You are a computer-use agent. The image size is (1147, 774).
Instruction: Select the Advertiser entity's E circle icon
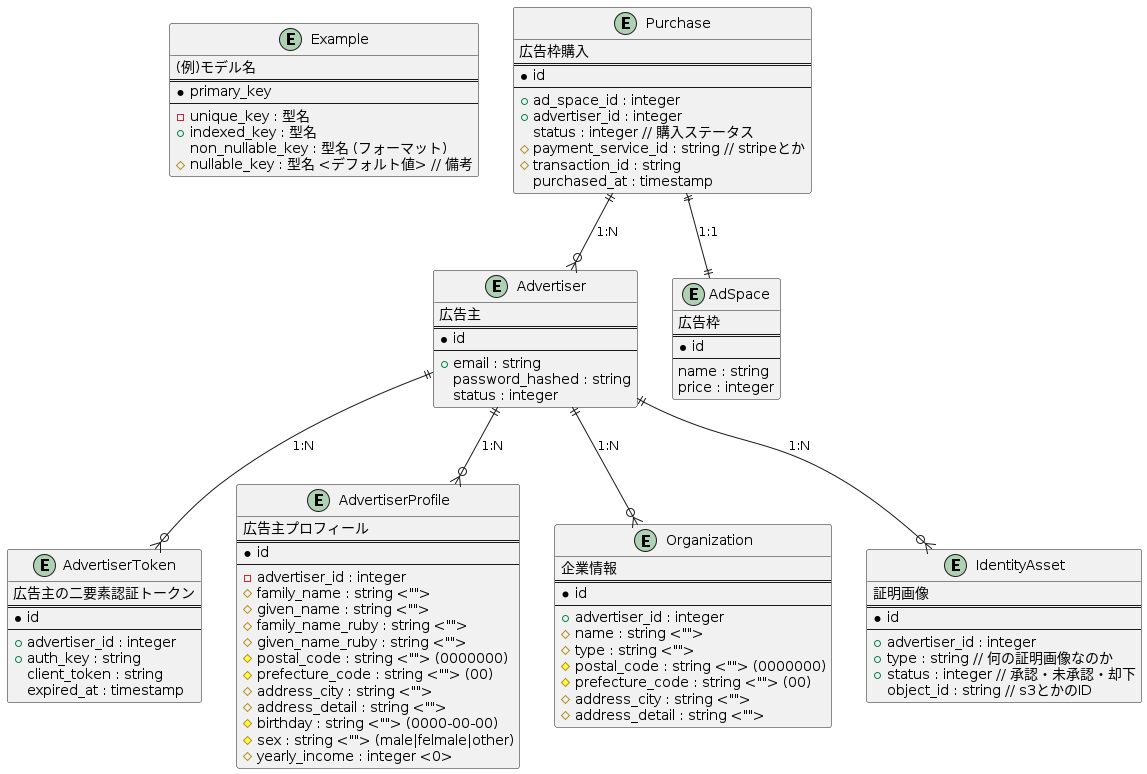pos(499,286)
